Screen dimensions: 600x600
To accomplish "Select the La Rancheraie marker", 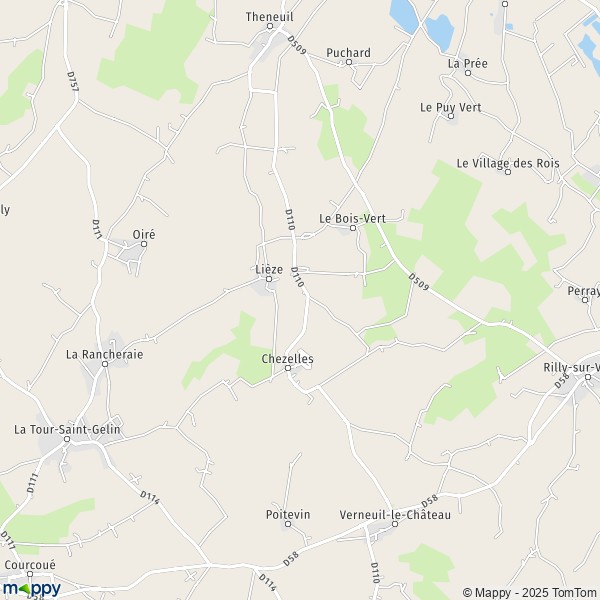I will (105, 364).
